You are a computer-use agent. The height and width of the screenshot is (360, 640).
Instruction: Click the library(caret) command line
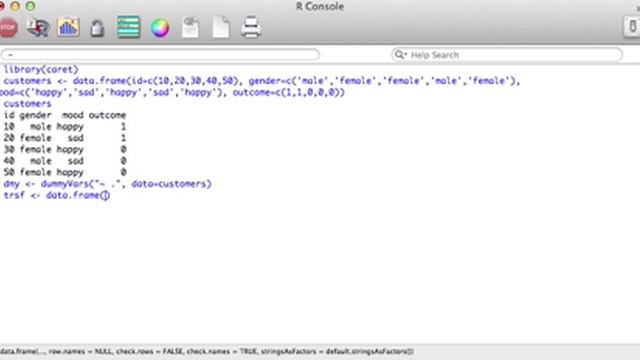tap(41, 69)
